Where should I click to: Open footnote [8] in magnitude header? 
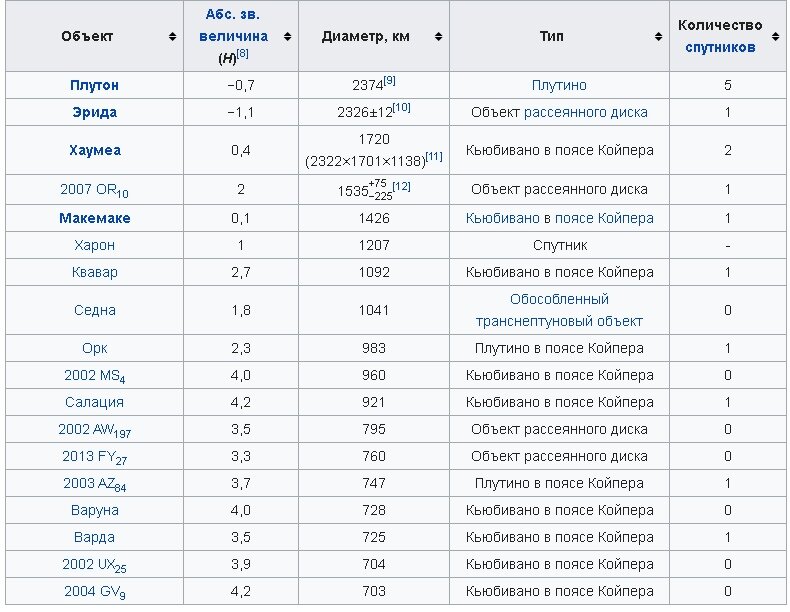(242, 54)
